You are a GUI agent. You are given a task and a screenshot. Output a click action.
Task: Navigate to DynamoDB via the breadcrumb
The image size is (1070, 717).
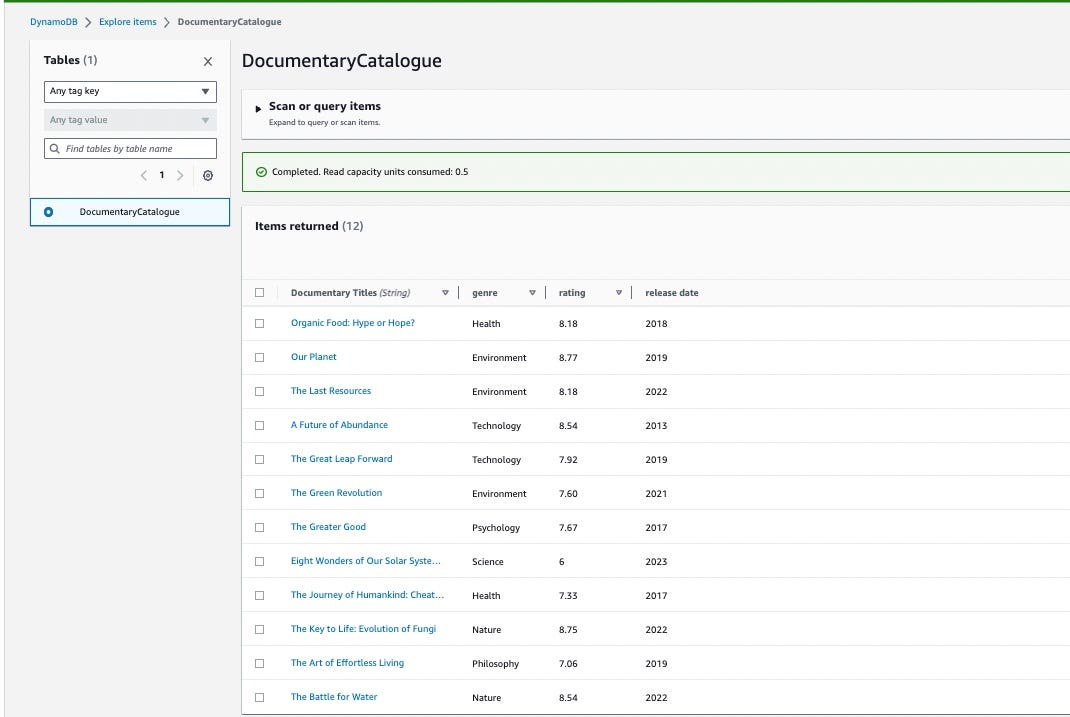click(54, 21)
